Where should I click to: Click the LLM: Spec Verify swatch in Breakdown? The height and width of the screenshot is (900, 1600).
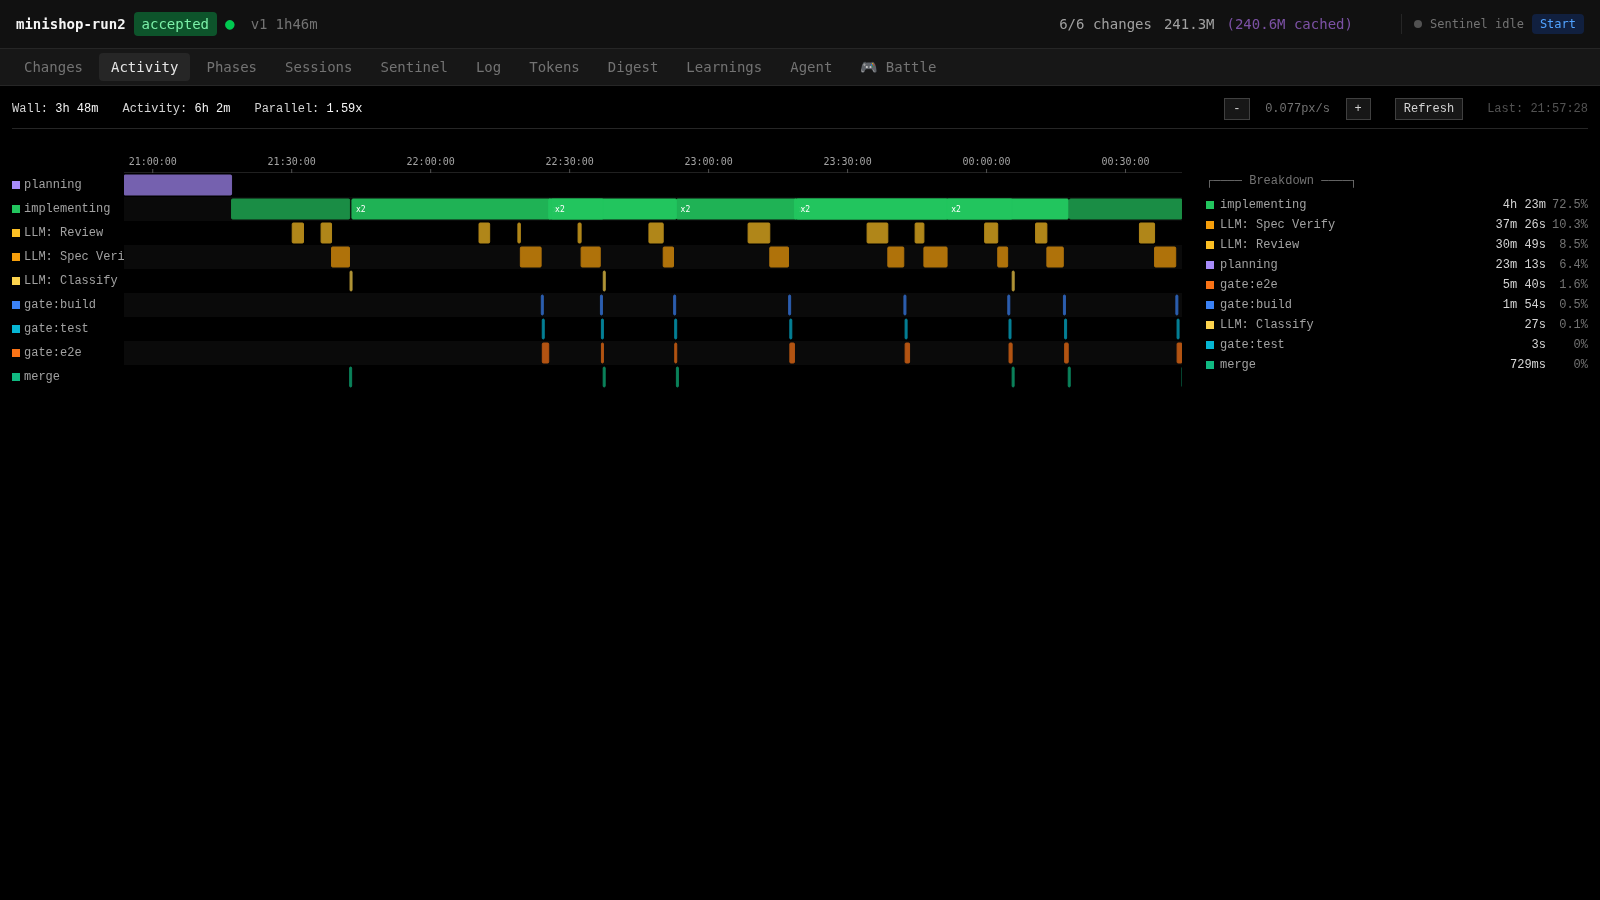pos(1209,224)
